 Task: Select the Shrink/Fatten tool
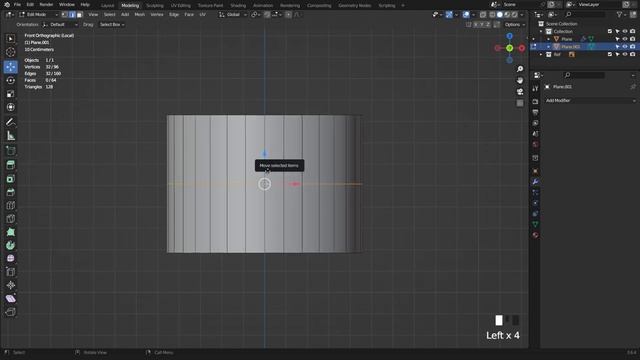(11, 285)
